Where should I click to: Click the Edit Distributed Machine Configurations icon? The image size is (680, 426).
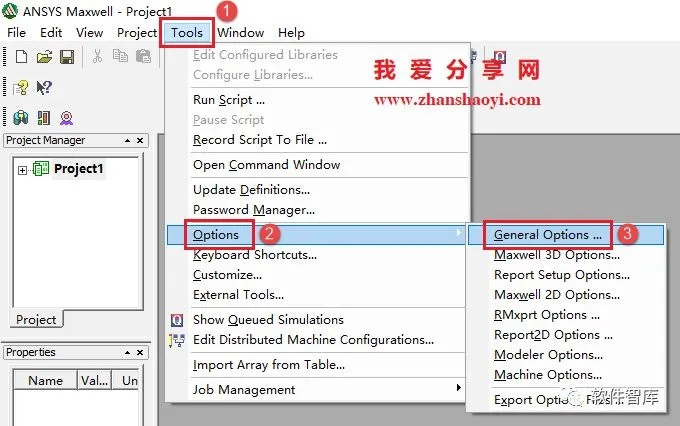coord(177,341)
